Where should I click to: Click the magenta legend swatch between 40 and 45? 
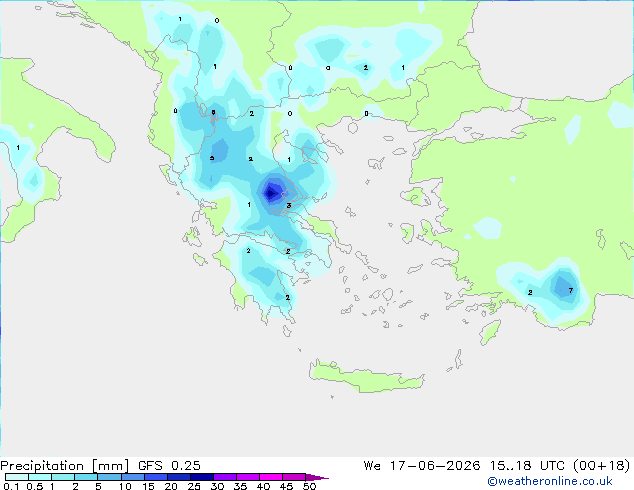(271, 477)
